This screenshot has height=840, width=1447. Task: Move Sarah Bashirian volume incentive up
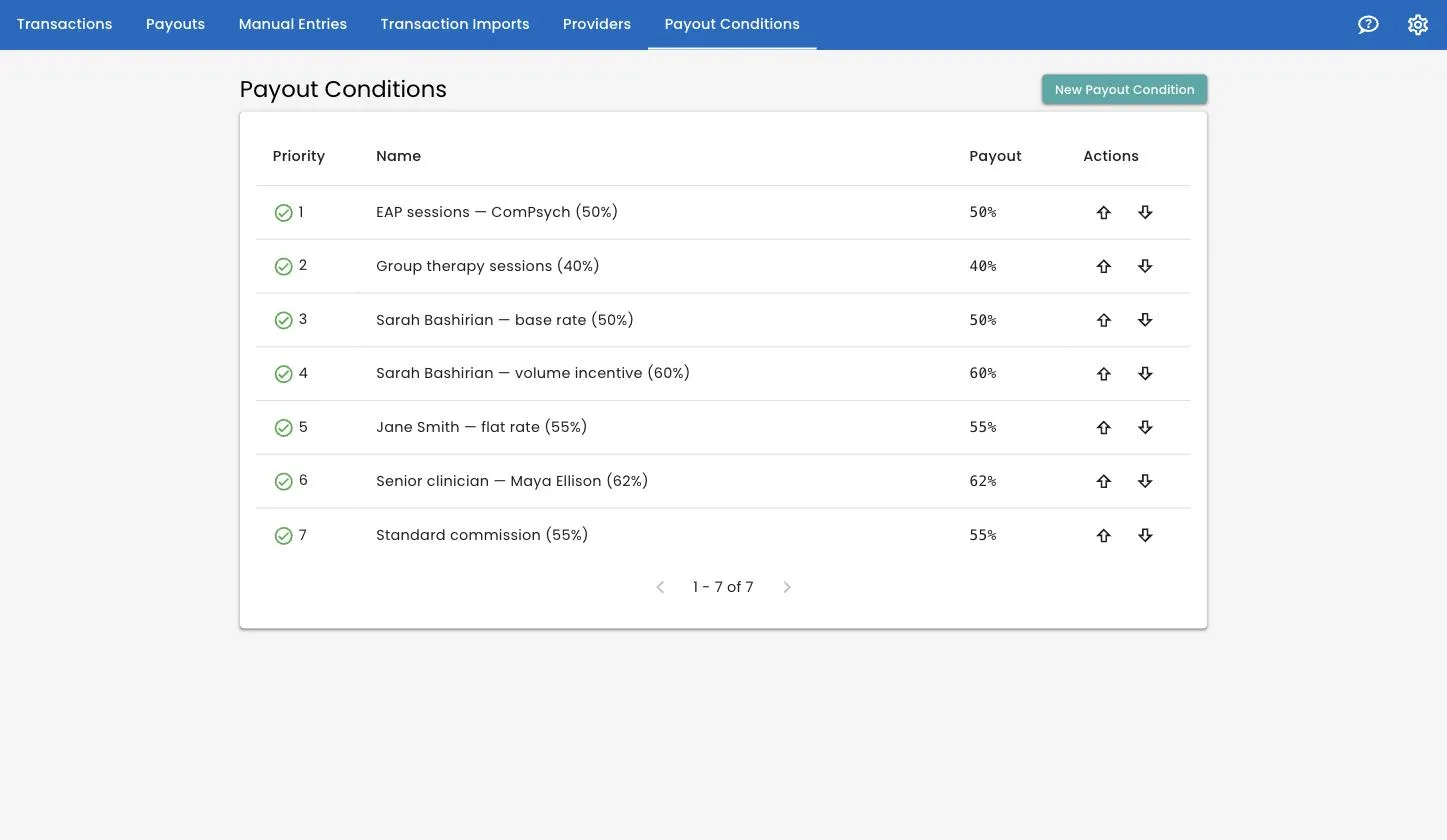point(1103,373)
